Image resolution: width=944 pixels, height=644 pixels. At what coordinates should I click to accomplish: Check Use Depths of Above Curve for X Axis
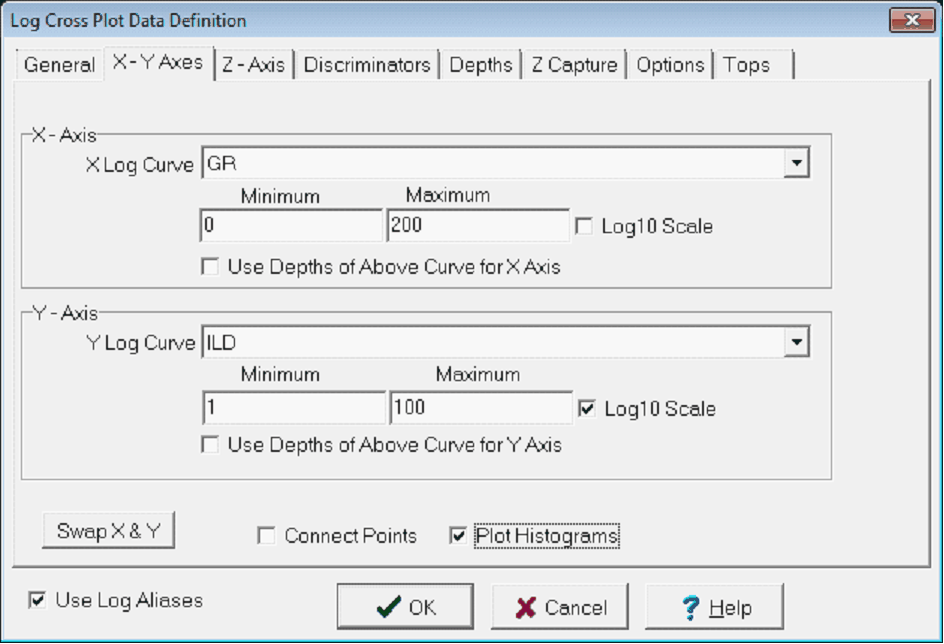(x=210, y=267)
